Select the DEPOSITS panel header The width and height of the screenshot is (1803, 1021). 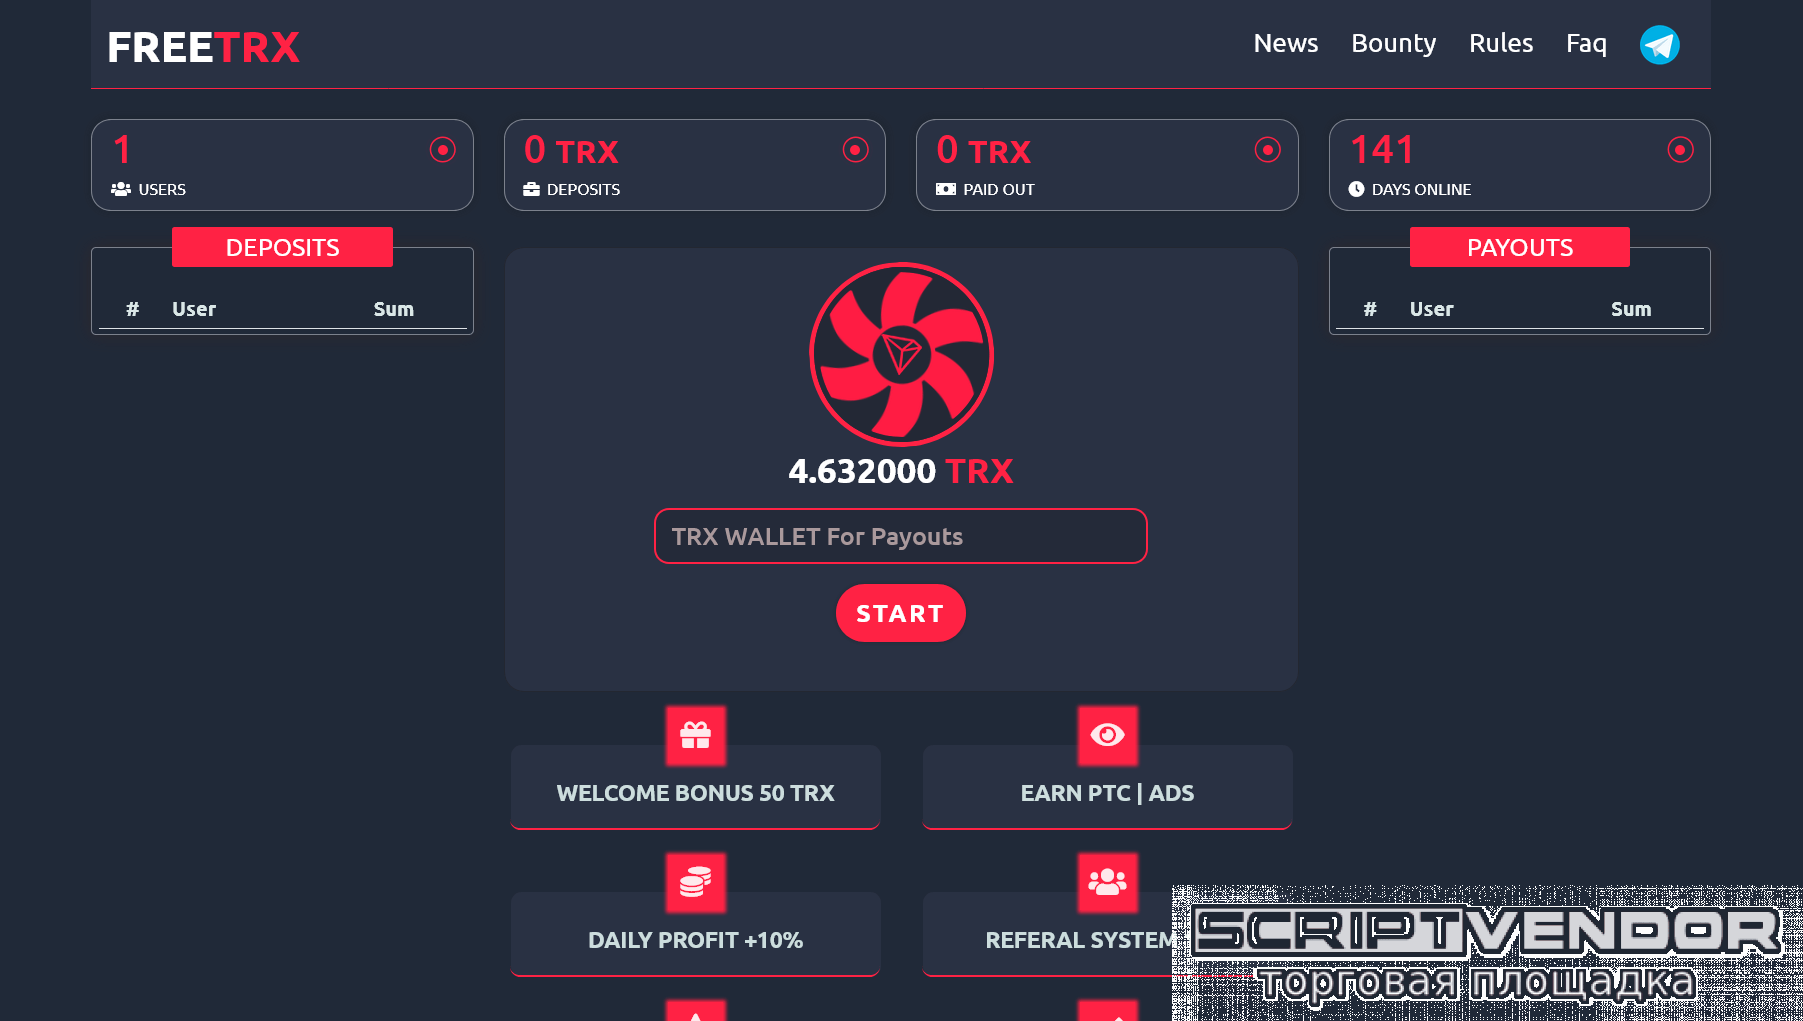point(282,247)
